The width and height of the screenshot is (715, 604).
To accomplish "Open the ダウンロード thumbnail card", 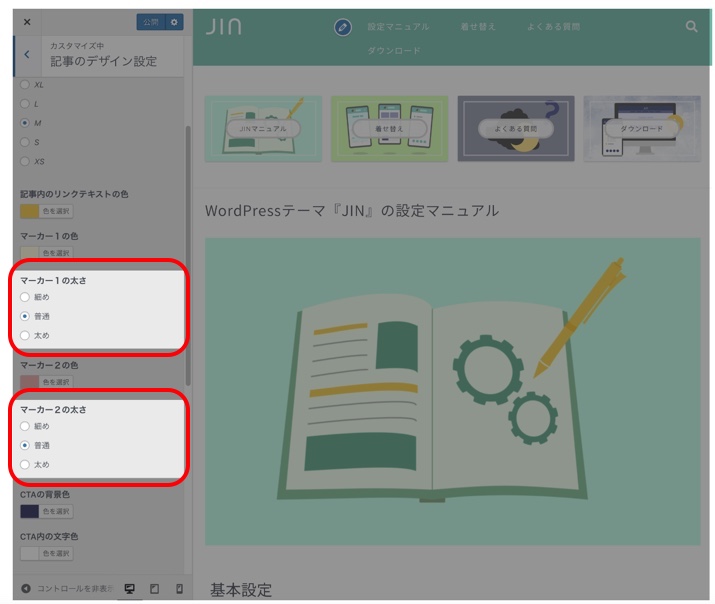I will point(642,129).
